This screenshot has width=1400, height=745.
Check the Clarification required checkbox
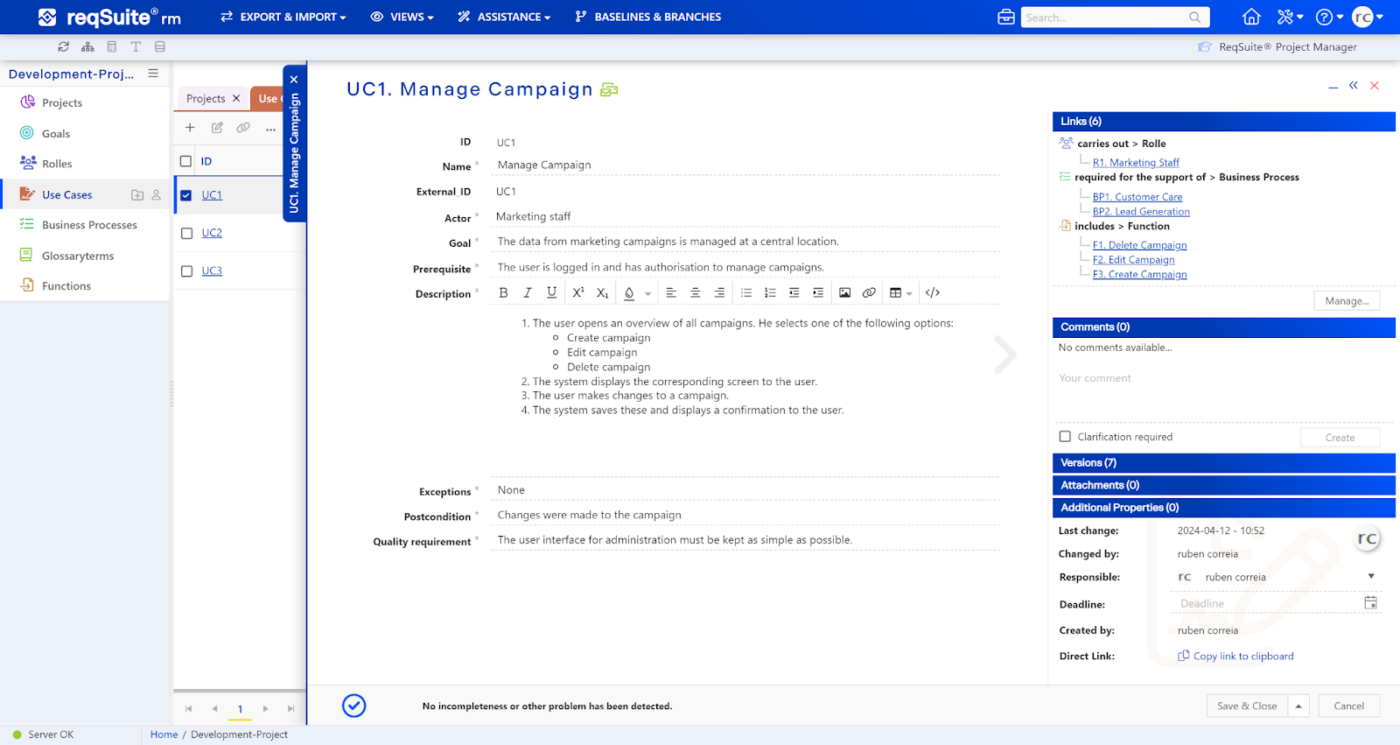1065,437
